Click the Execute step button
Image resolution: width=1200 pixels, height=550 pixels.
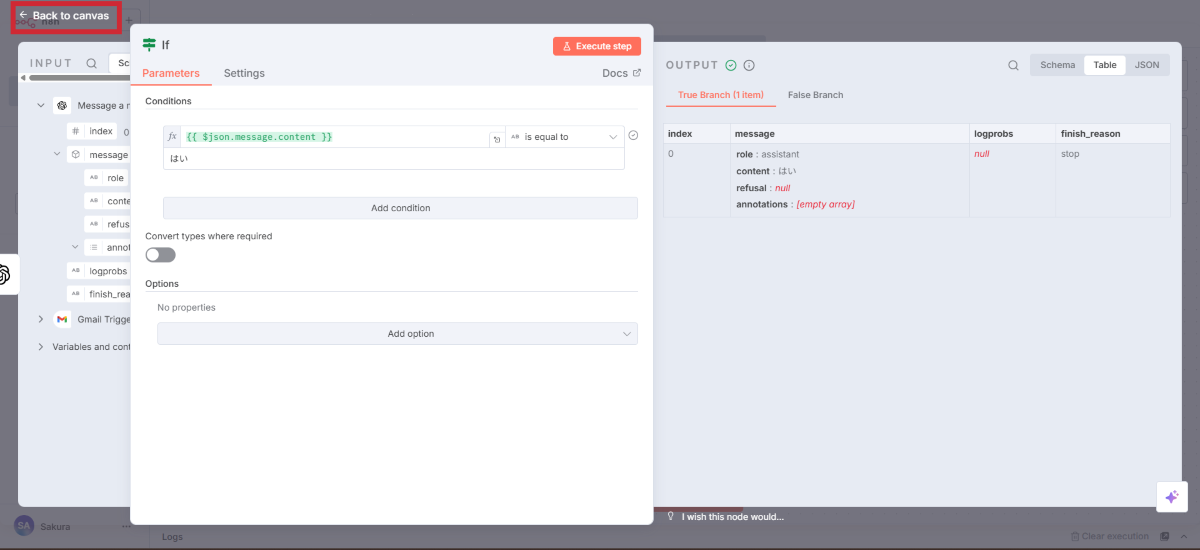click(596, 46)
